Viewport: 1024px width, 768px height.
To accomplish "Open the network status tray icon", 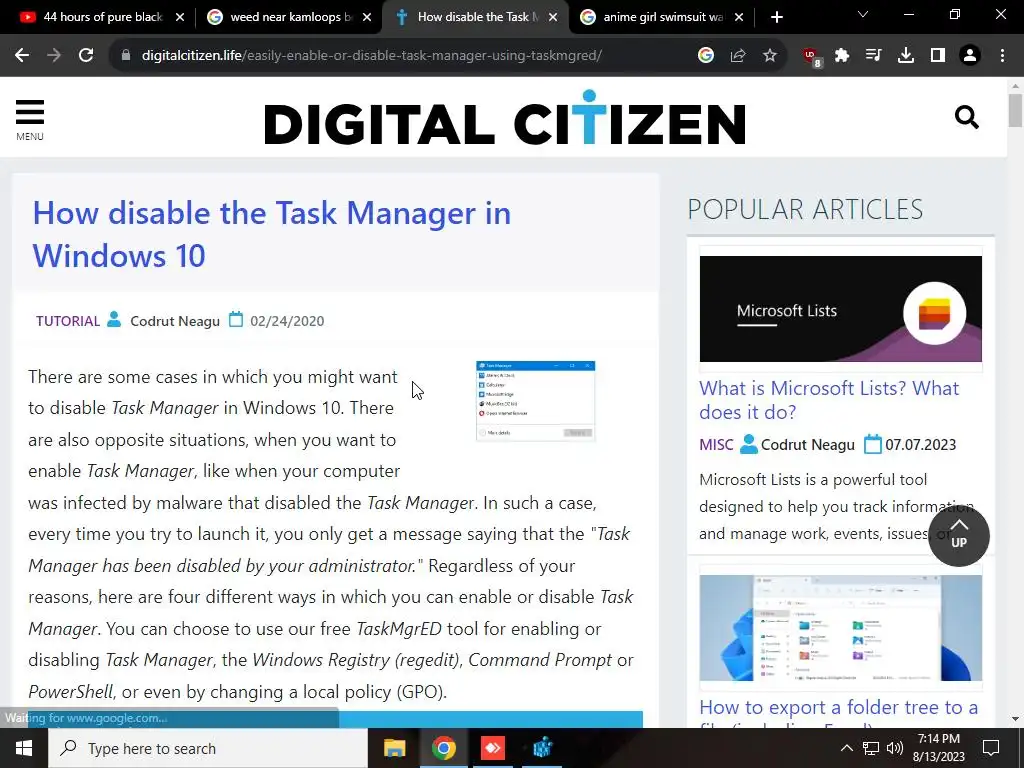I will click(x=871, y=748).
